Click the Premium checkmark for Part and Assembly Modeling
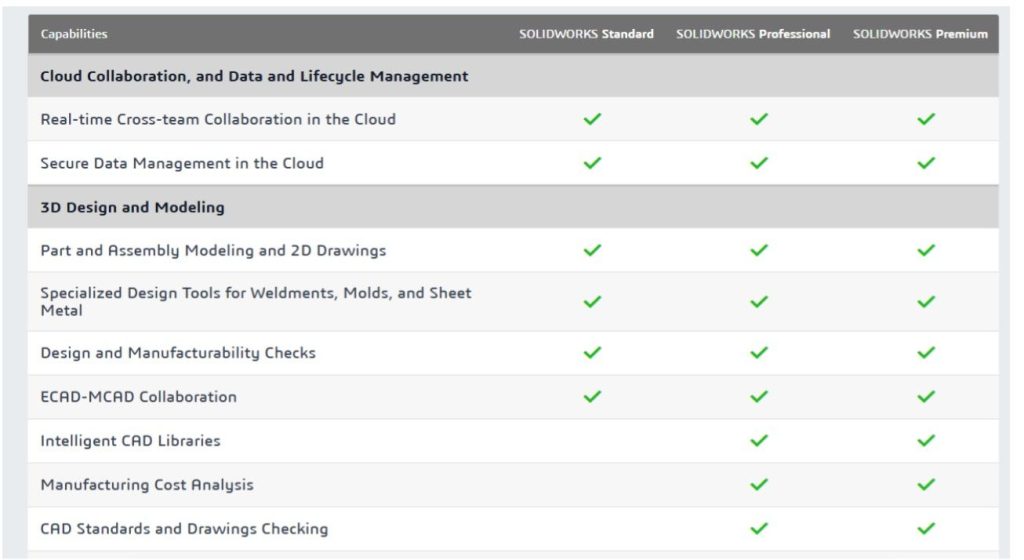 pos(926,250)
